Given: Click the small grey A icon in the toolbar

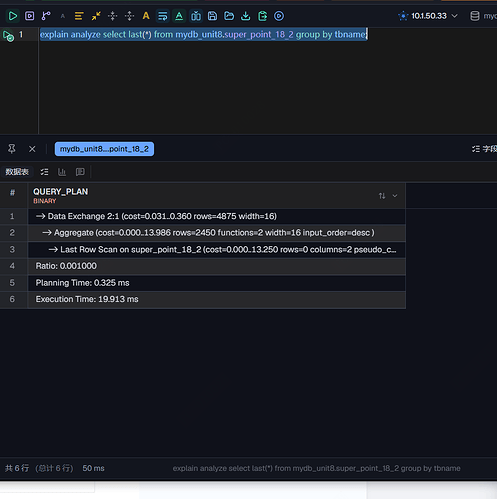Looking at the screenshot, I should (63, 16).
